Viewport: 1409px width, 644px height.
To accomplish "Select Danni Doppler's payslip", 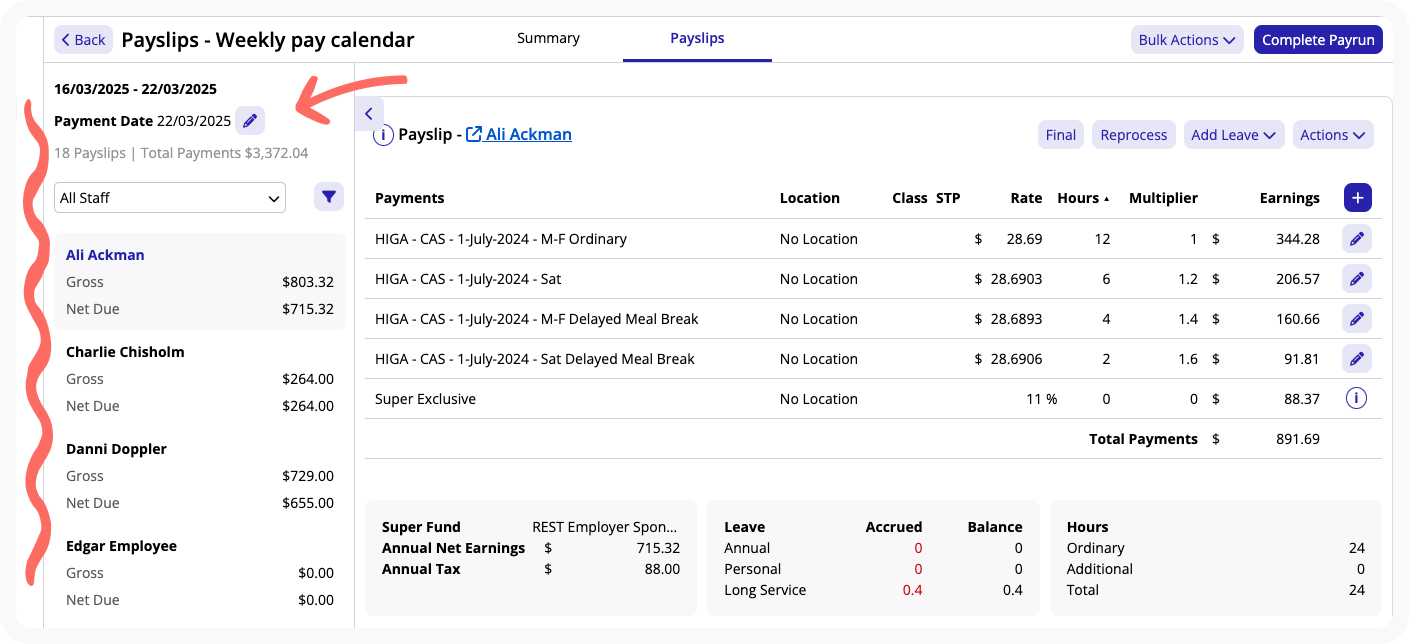I will [x=200, y=476].
